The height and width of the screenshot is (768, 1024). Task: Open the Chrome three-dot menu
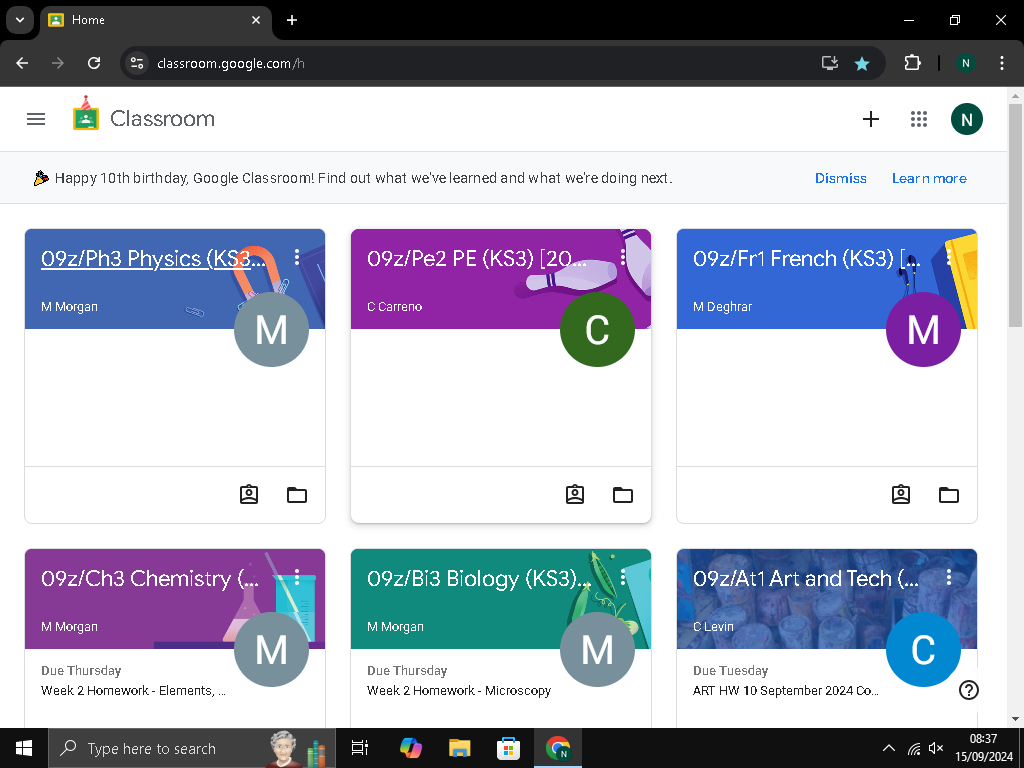pyautogui.click(x=1002, y=63)
